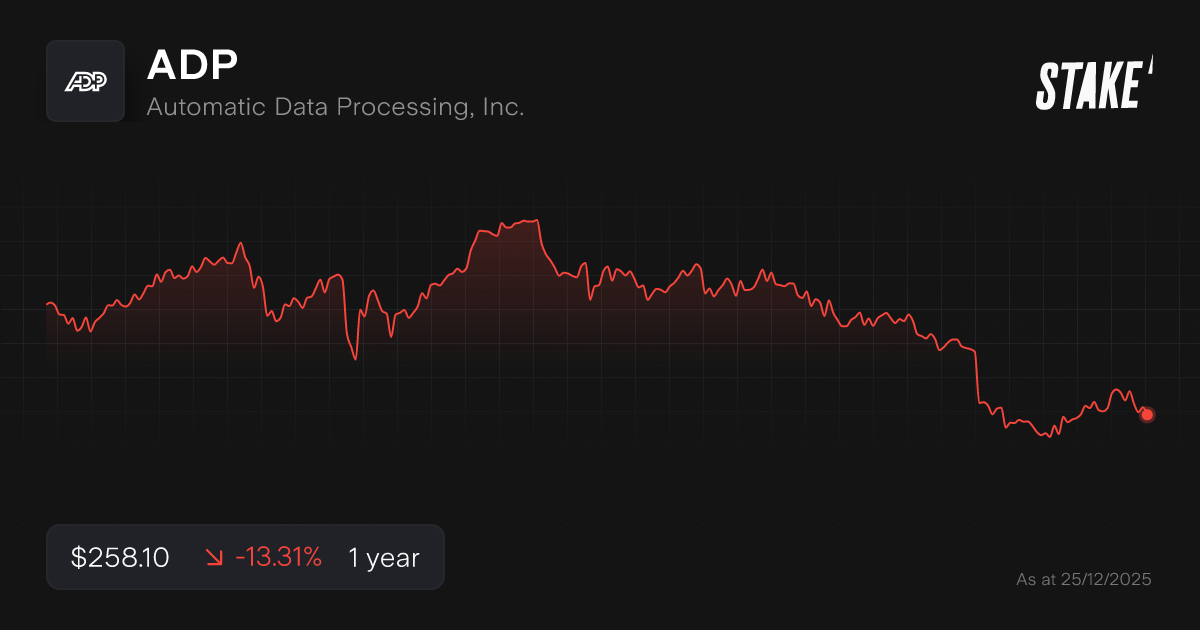Select the 1 year period label

tap(383, 558)
